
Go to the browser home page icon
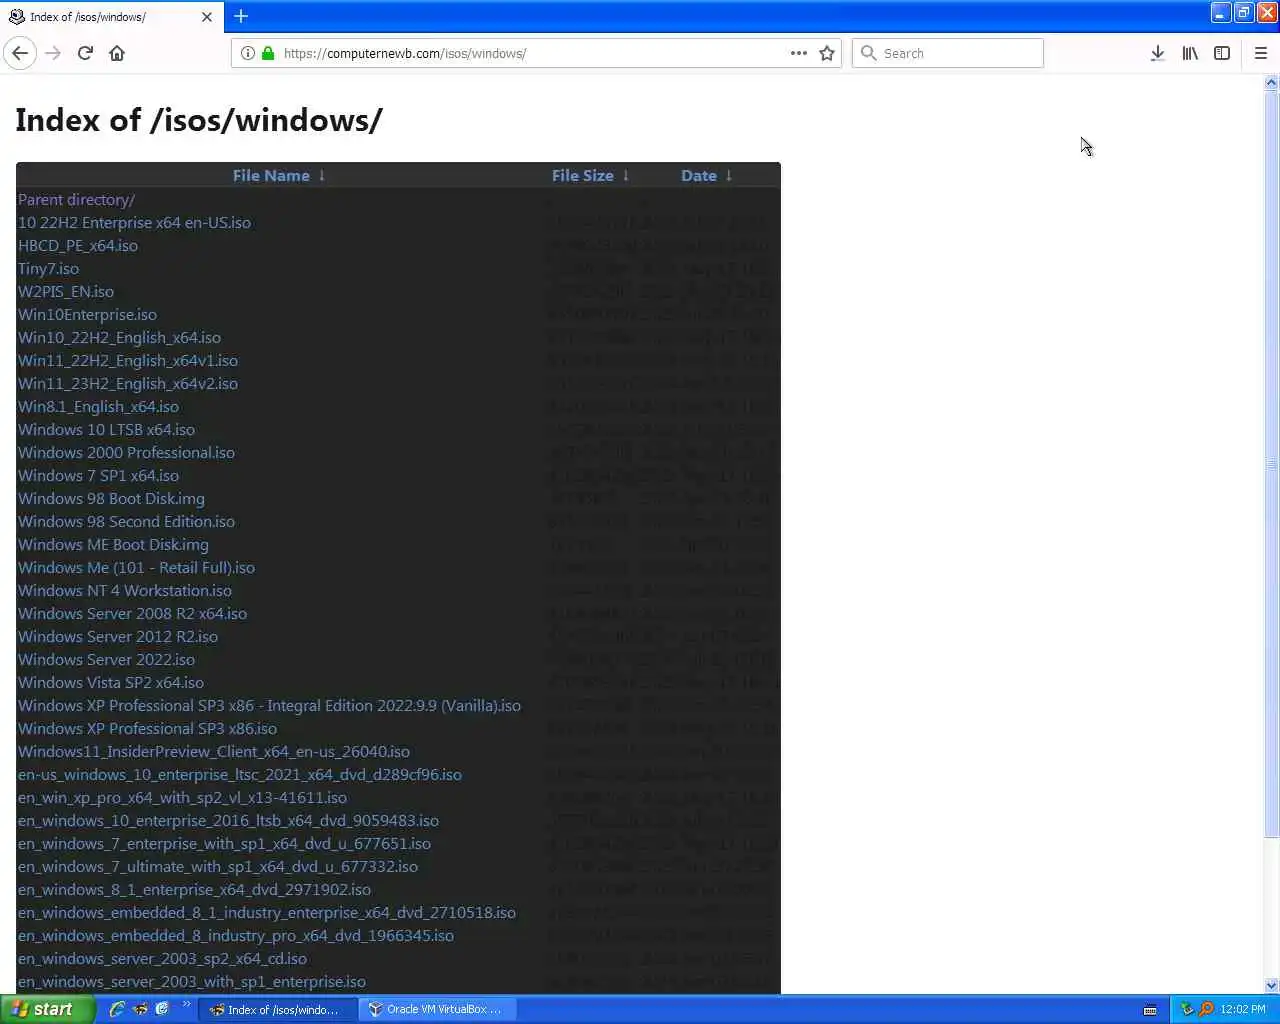coord(117,53)
